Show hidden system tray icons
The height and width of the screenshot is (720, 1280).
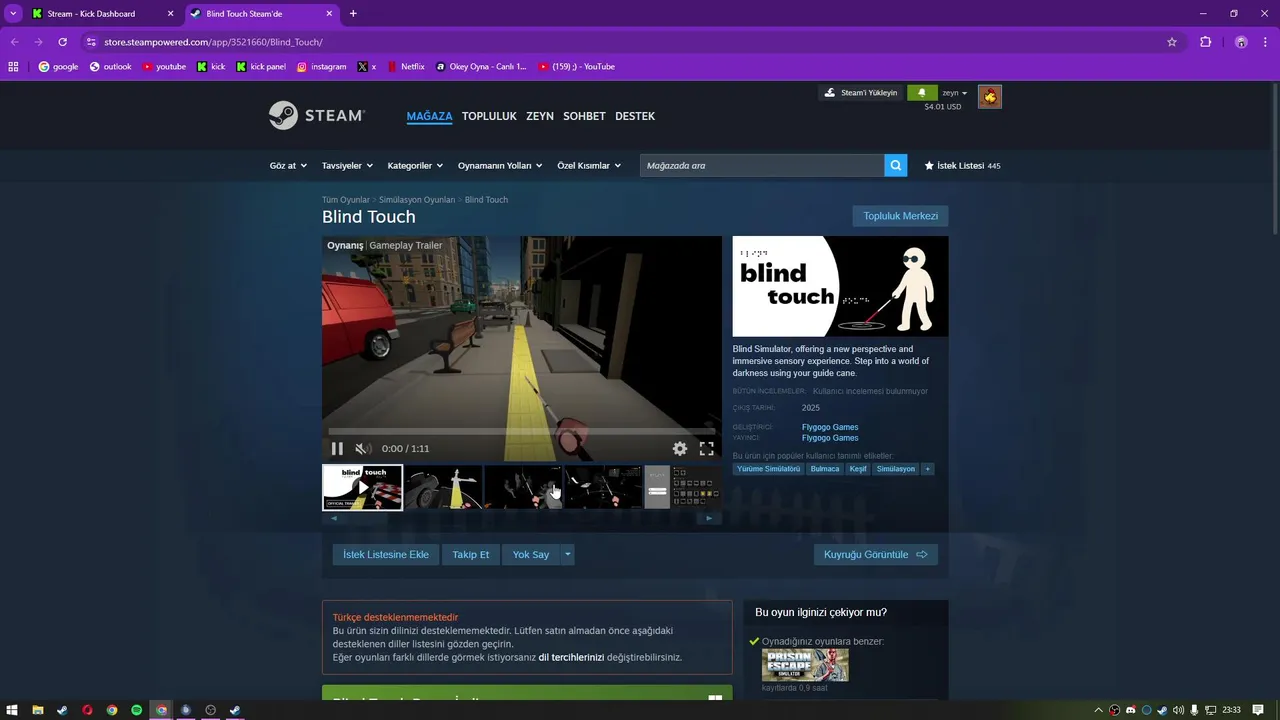tap(1099, 710)
